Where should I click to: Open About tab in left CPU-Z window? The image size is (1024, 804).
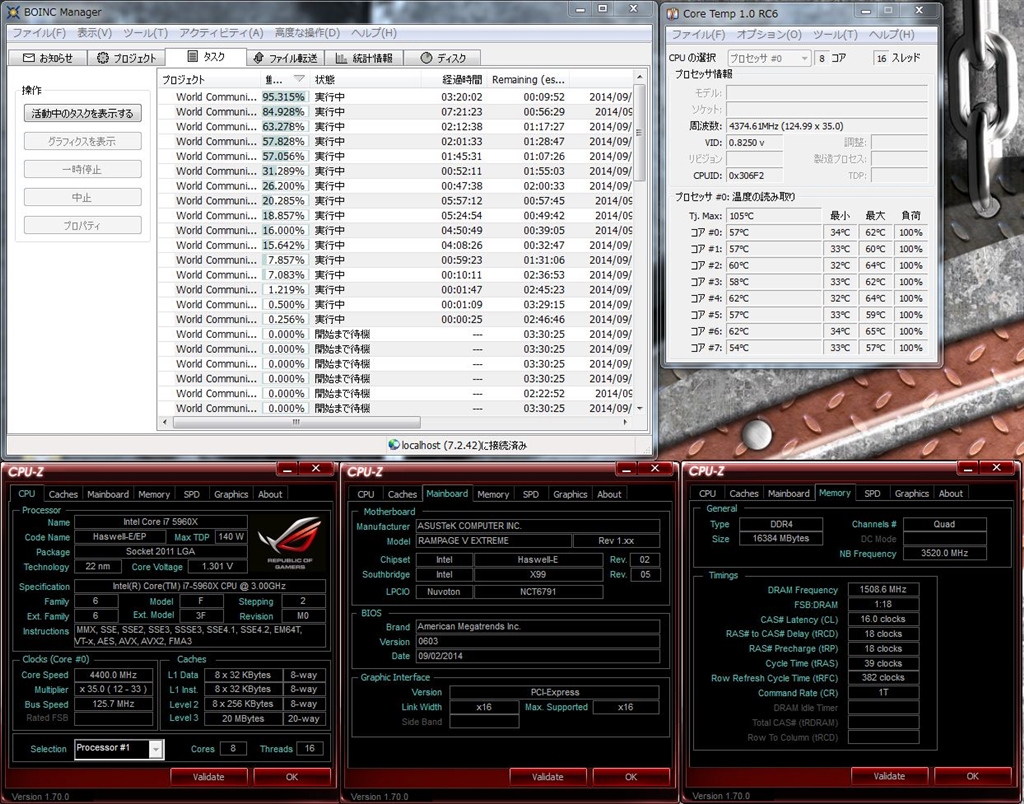[x=270, y=494]
